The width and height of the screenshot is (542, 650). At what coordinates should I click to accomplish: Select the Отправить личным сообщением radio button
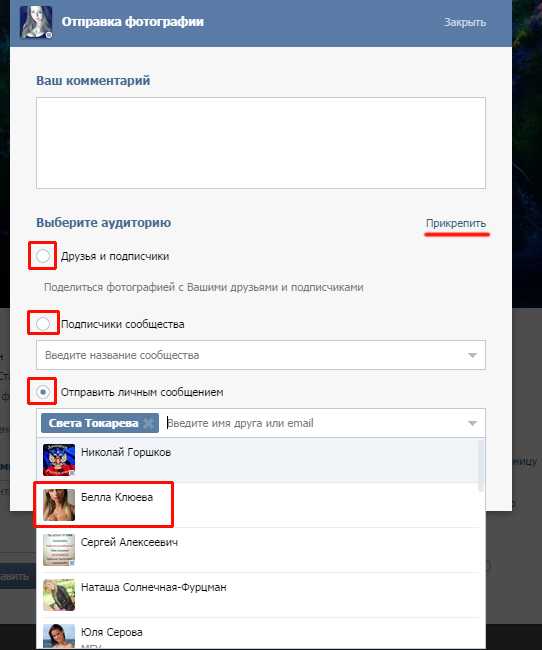tap(43, 392)
